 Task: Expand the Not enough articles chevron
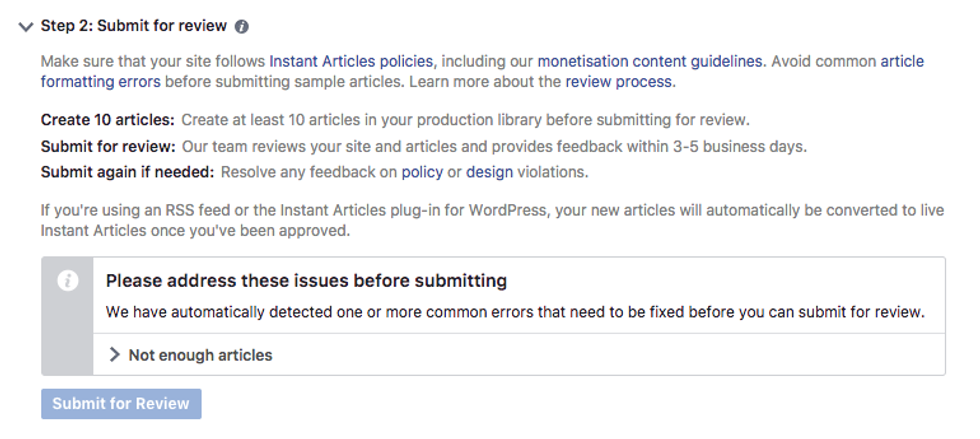(x=115, y=355)
